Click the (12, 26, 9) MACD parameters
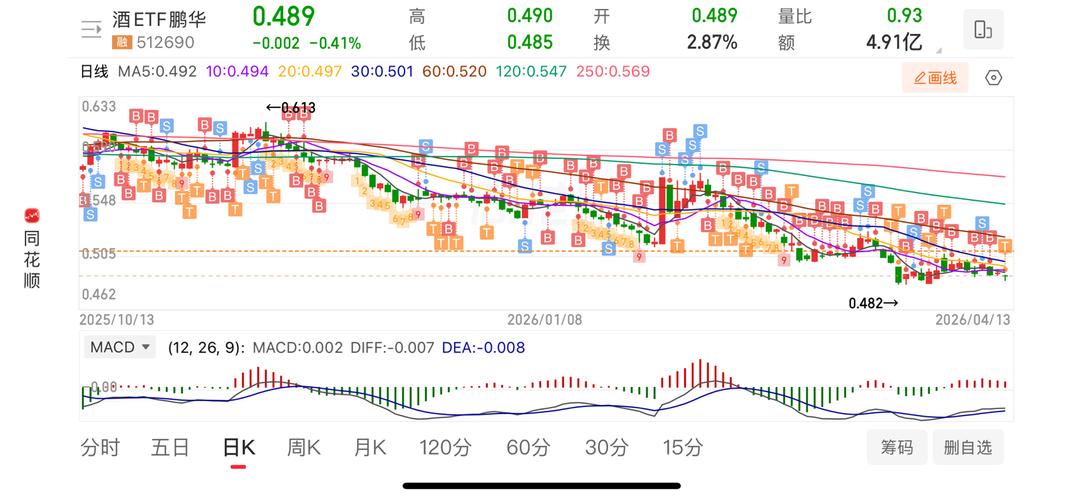1083x500 pixels. click(207, 347)
